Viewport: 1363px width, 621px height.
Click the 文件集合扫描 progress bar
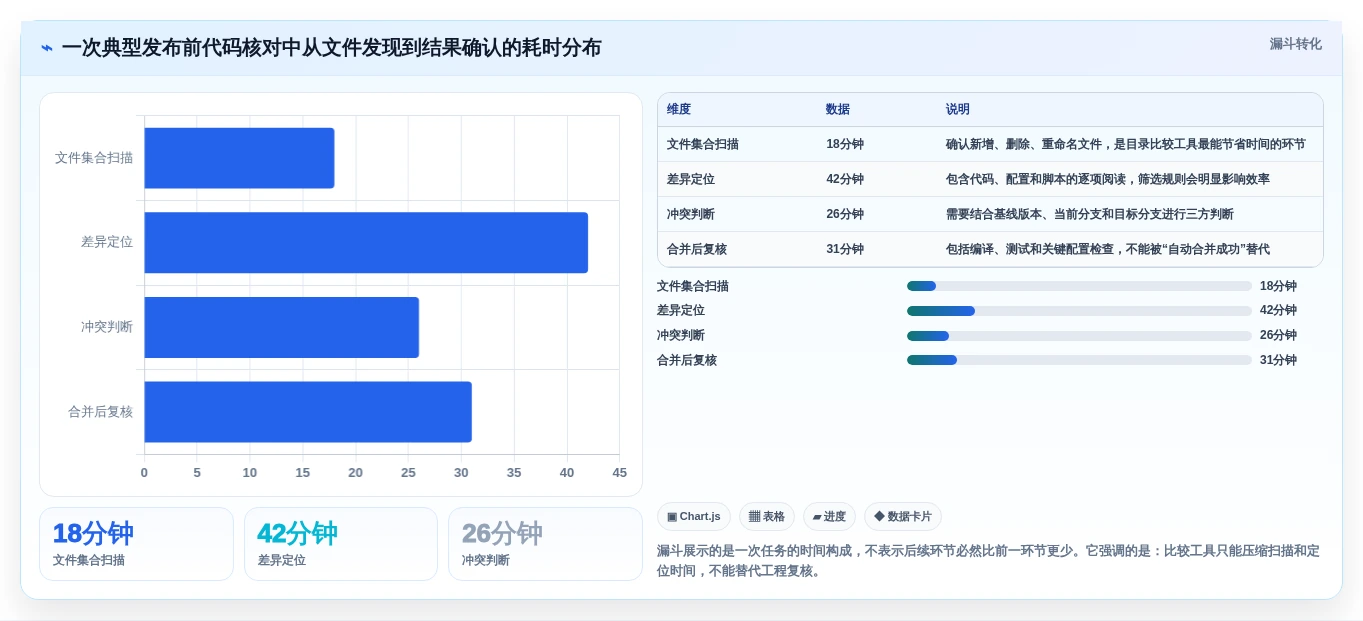tap(1079, 286)
